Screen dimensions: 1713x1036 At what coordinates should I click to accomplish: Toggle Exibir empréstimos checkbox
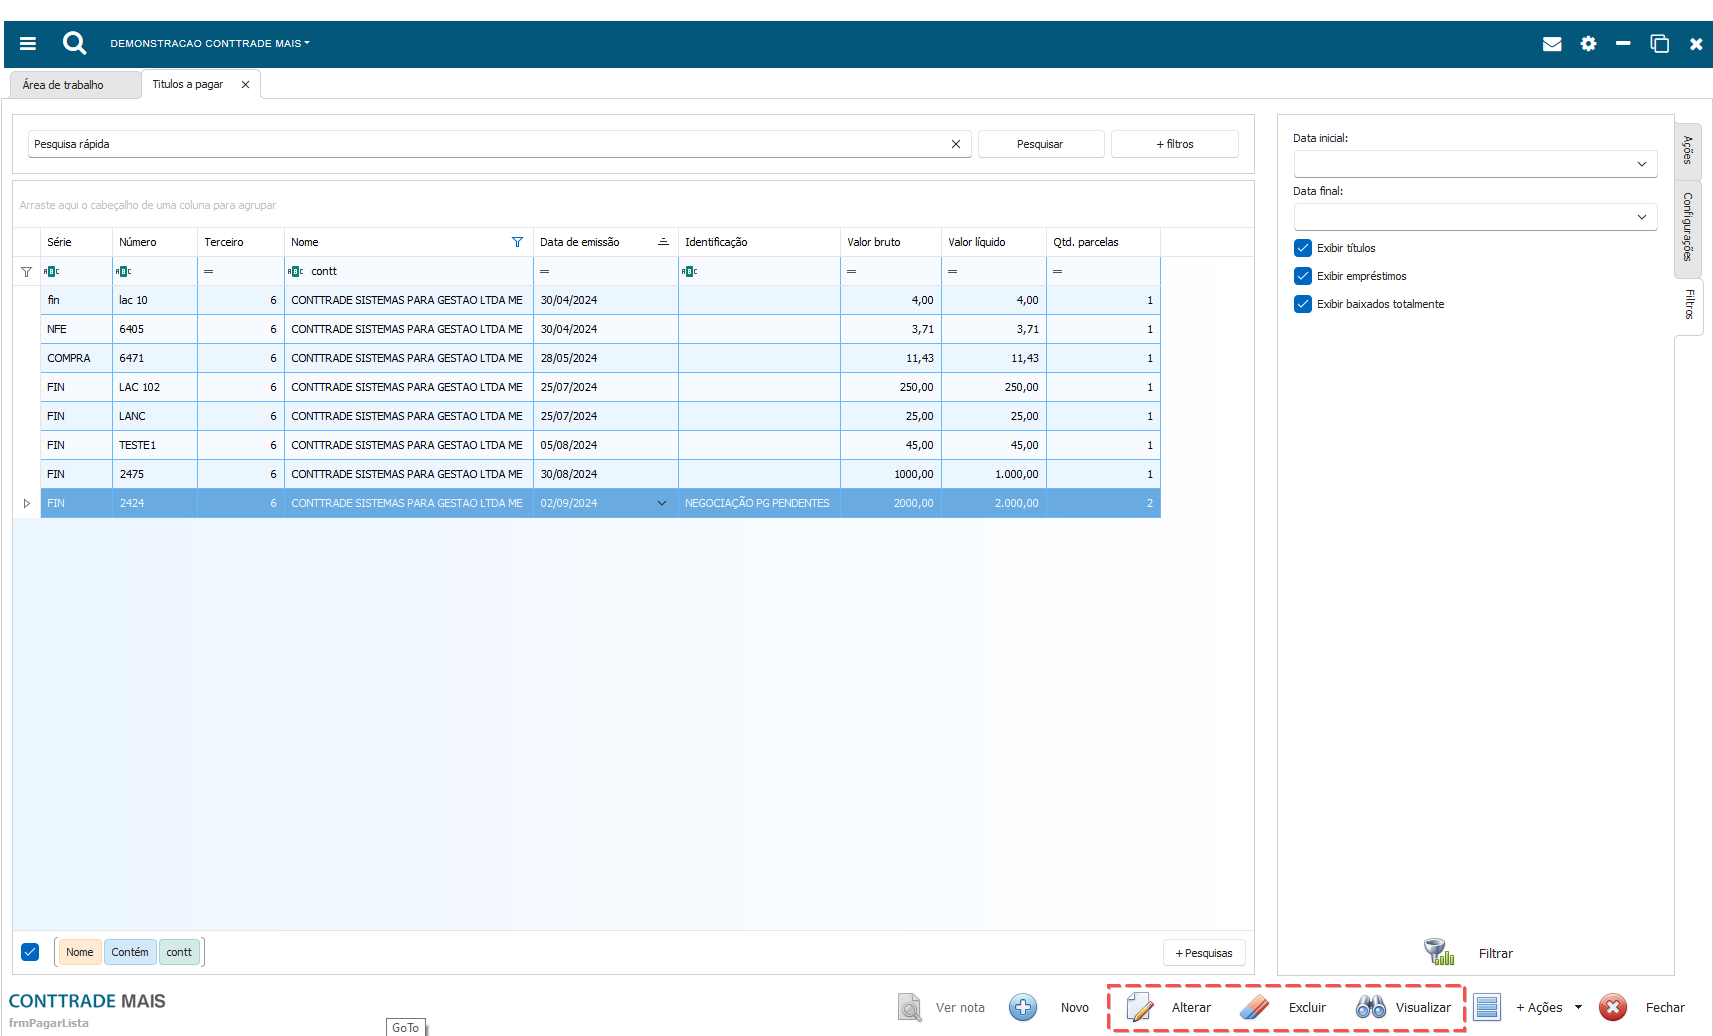click(x=1303, y=276)
